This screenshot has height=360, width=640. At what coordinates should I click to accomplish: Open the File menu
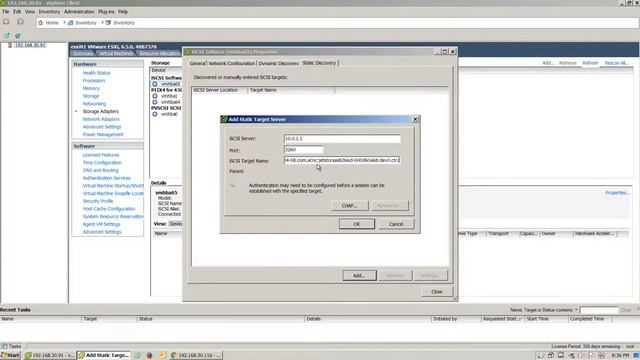pyautogui.click(x=6, y=12)
